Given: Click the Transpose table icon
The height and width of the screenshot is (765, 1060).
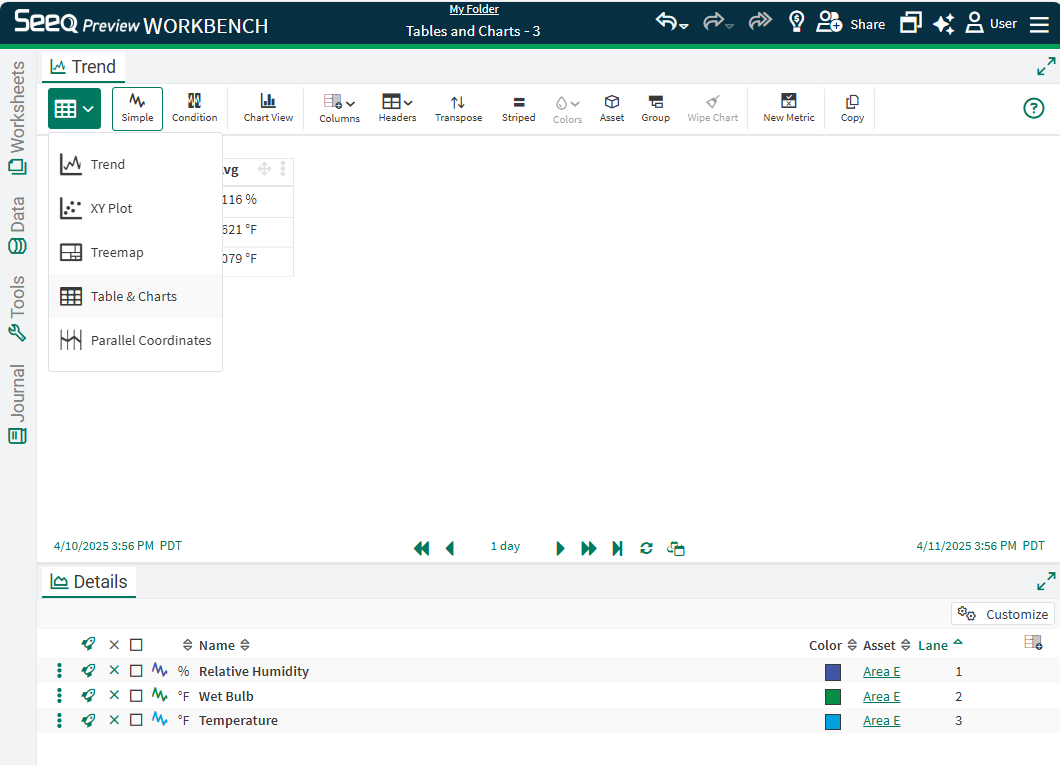Looking at the screenshot, I should [x=458, y=108].
